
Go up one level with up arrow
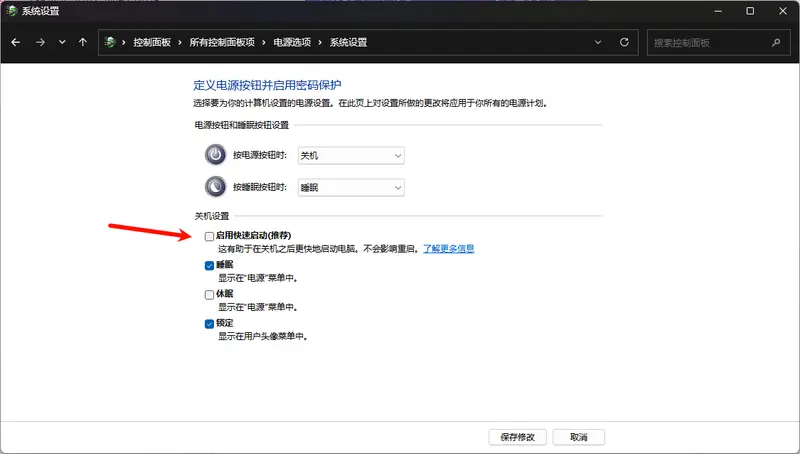pos(83,42)
